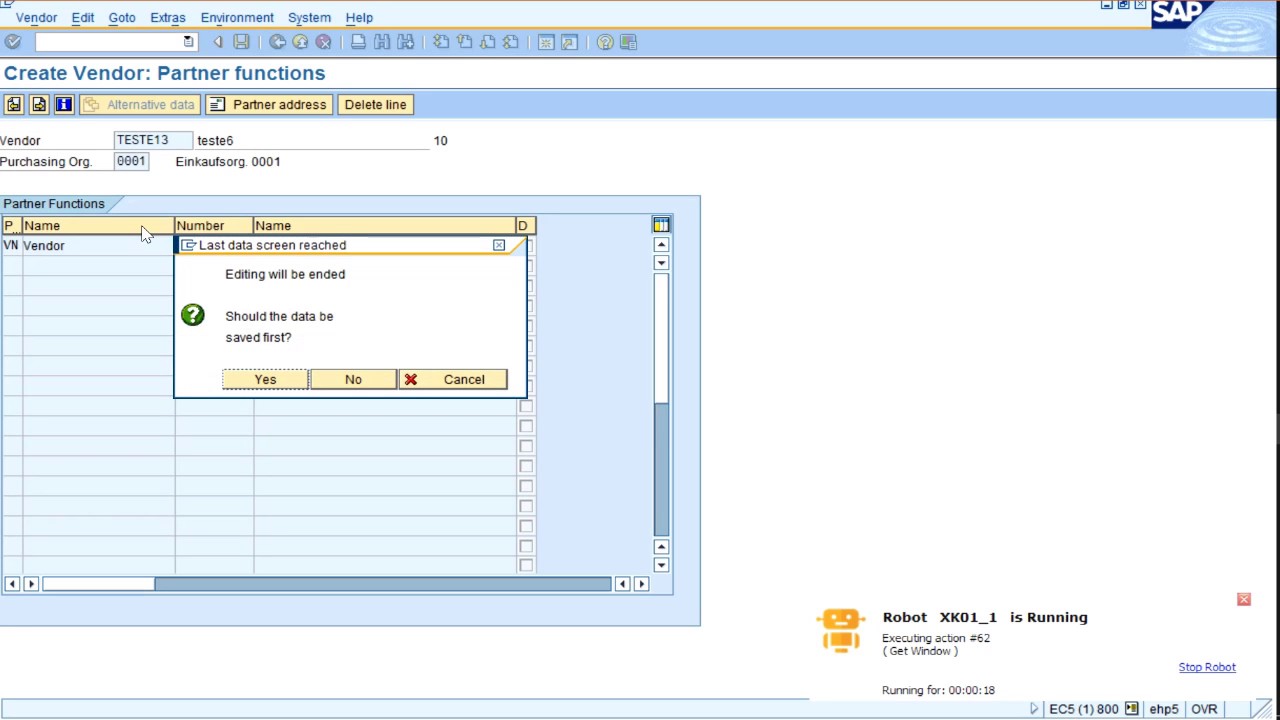This screenshot has width=1280, height=720.
Task: Click the Find binoculars icon
Action: (x=381, y=42)
